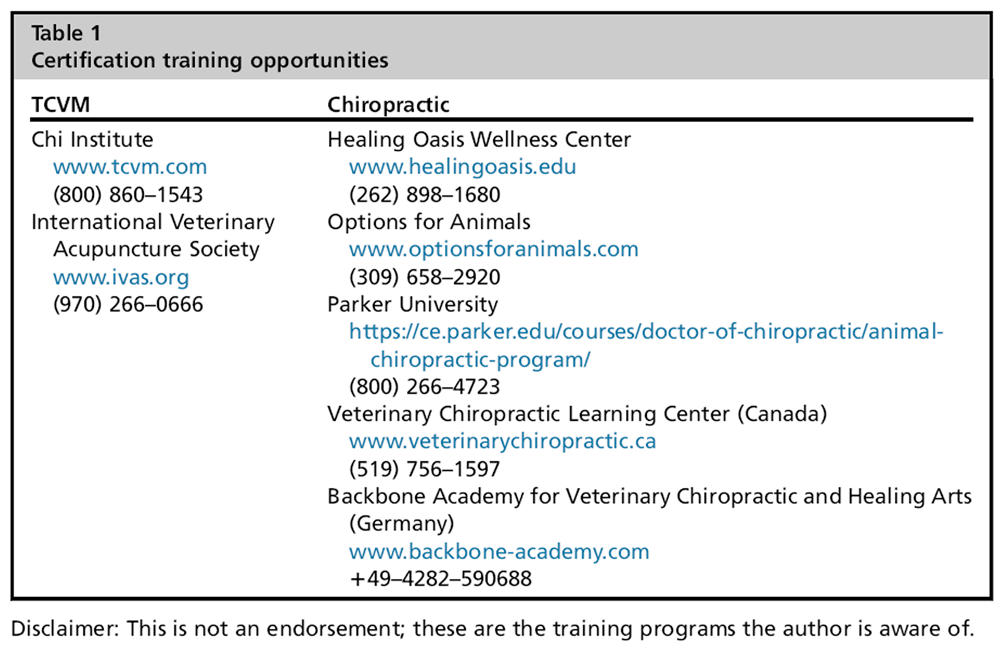Click the Chi Institute entry name
1000x648 pixels.
[92, 140]
